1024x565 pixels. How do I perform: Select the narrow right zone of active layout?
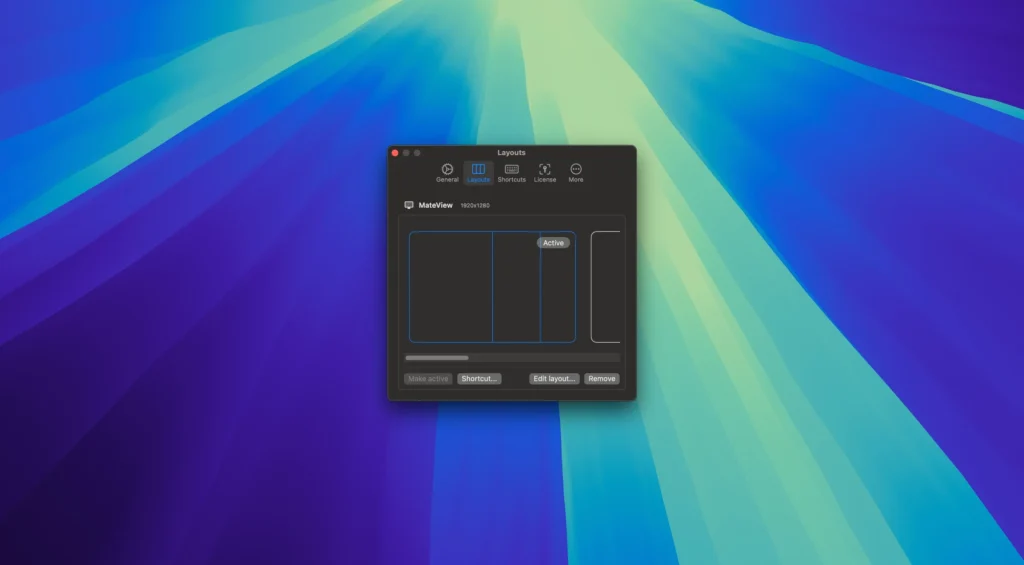coord(558,294)
